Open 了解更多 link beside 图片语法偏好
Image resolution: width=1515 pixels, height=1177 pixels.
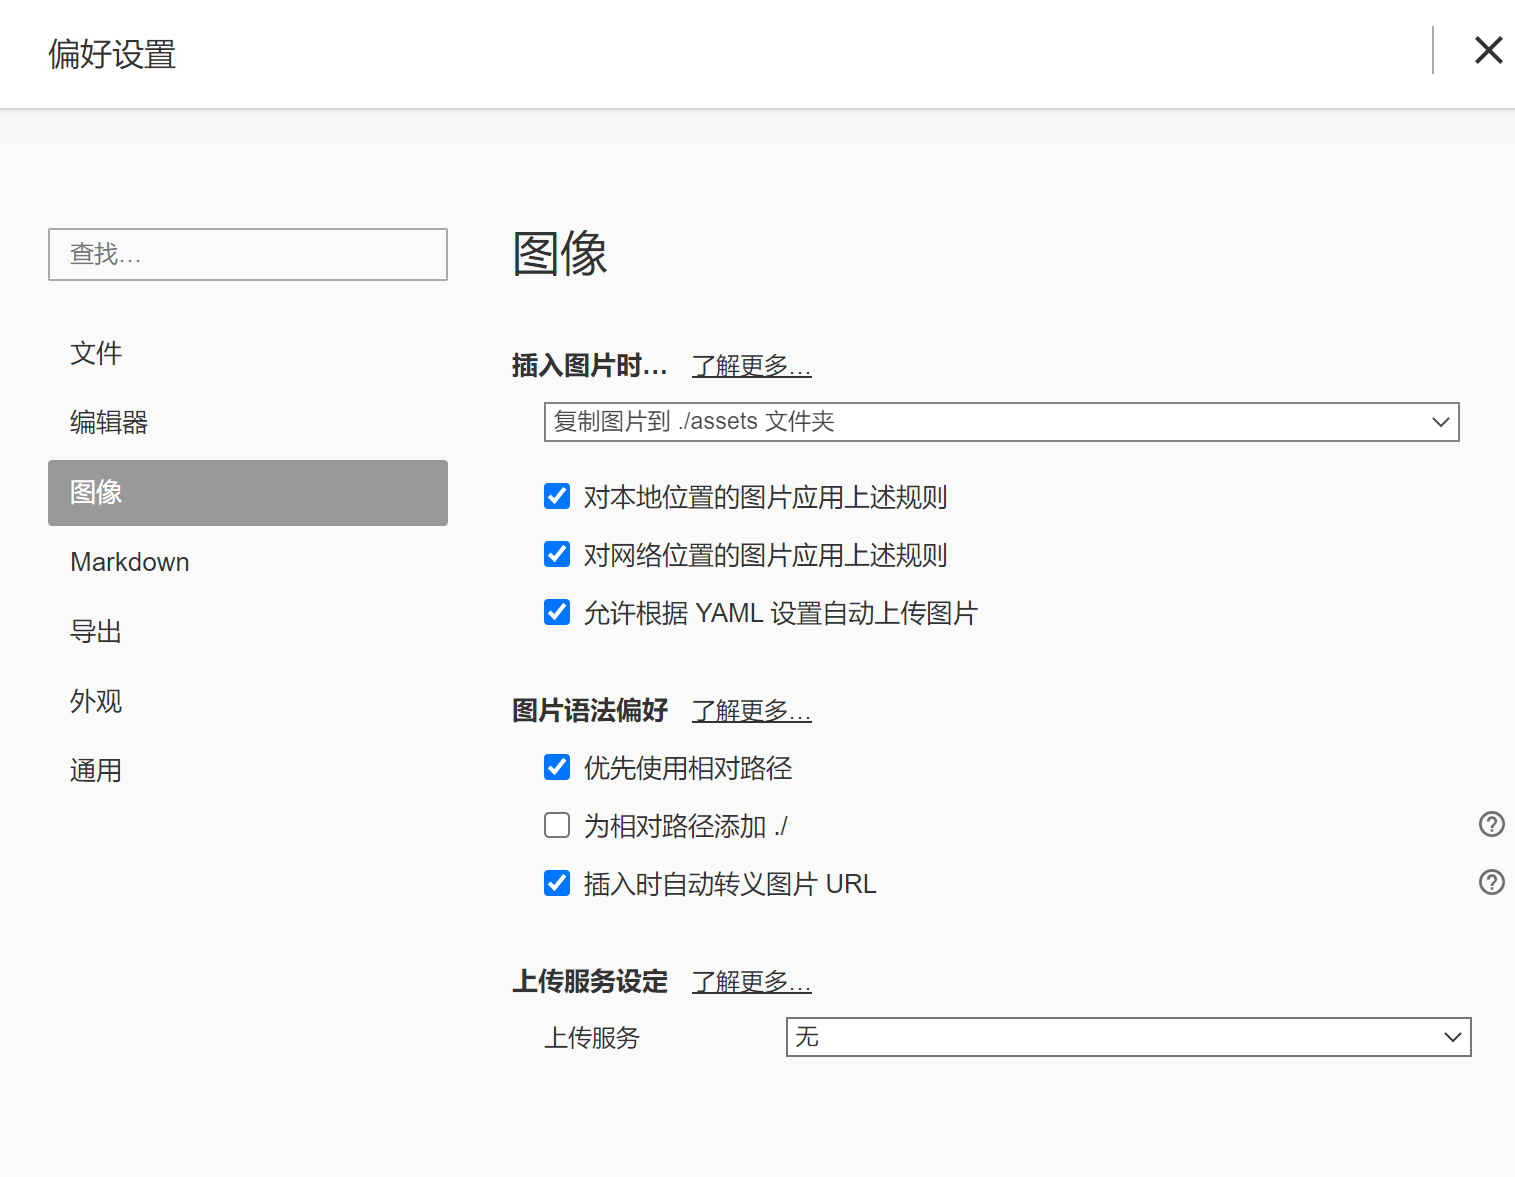click(751, 711)
